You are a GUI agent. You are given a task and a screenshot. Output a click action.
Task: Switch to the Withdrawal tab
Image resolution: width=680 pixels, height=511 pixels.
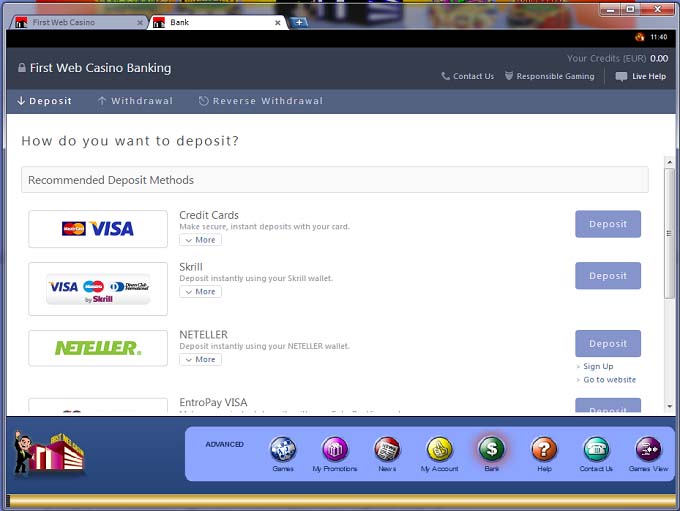coord(135,101)
